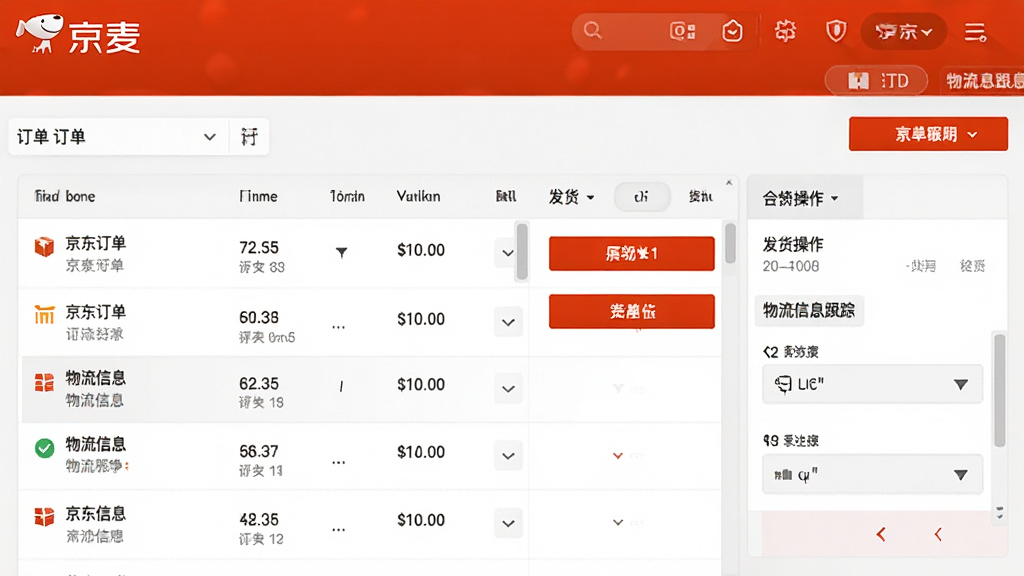
Task: Click the red action button in the 60.38 row
Action: point(632,312)
